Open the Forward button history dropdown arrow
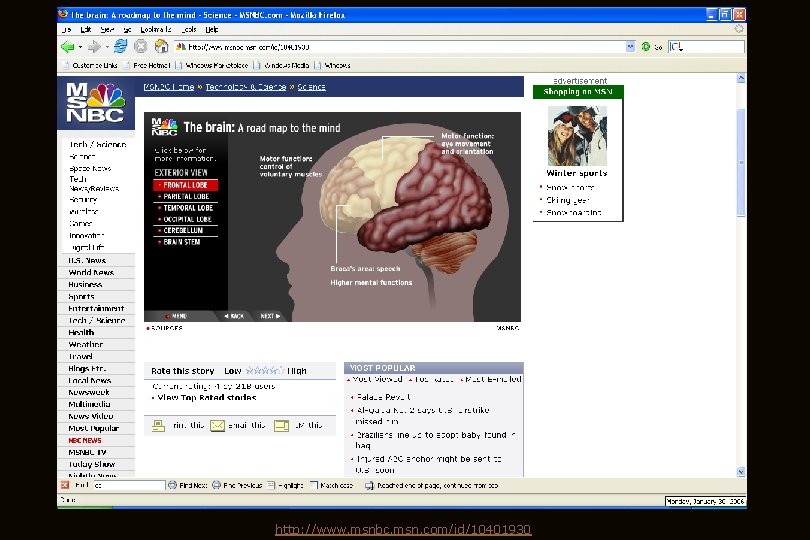The image size is (810, 540). (107, 47)
